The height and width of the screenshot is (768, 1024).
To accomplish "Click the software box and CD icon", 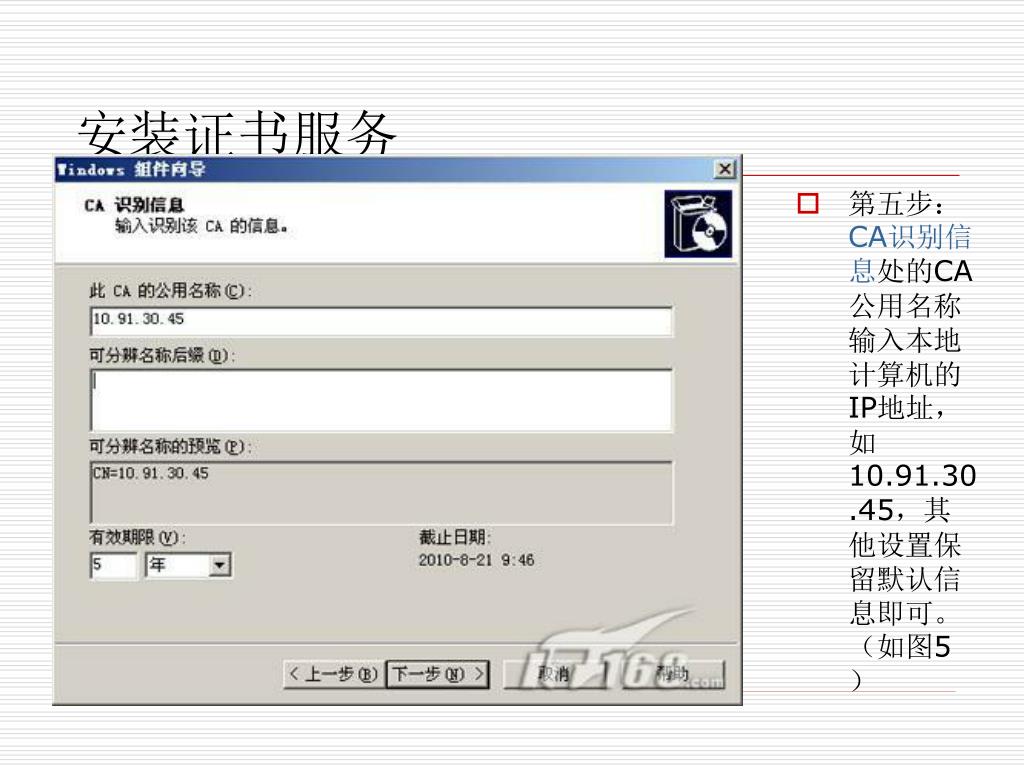I will coord(698,224).
